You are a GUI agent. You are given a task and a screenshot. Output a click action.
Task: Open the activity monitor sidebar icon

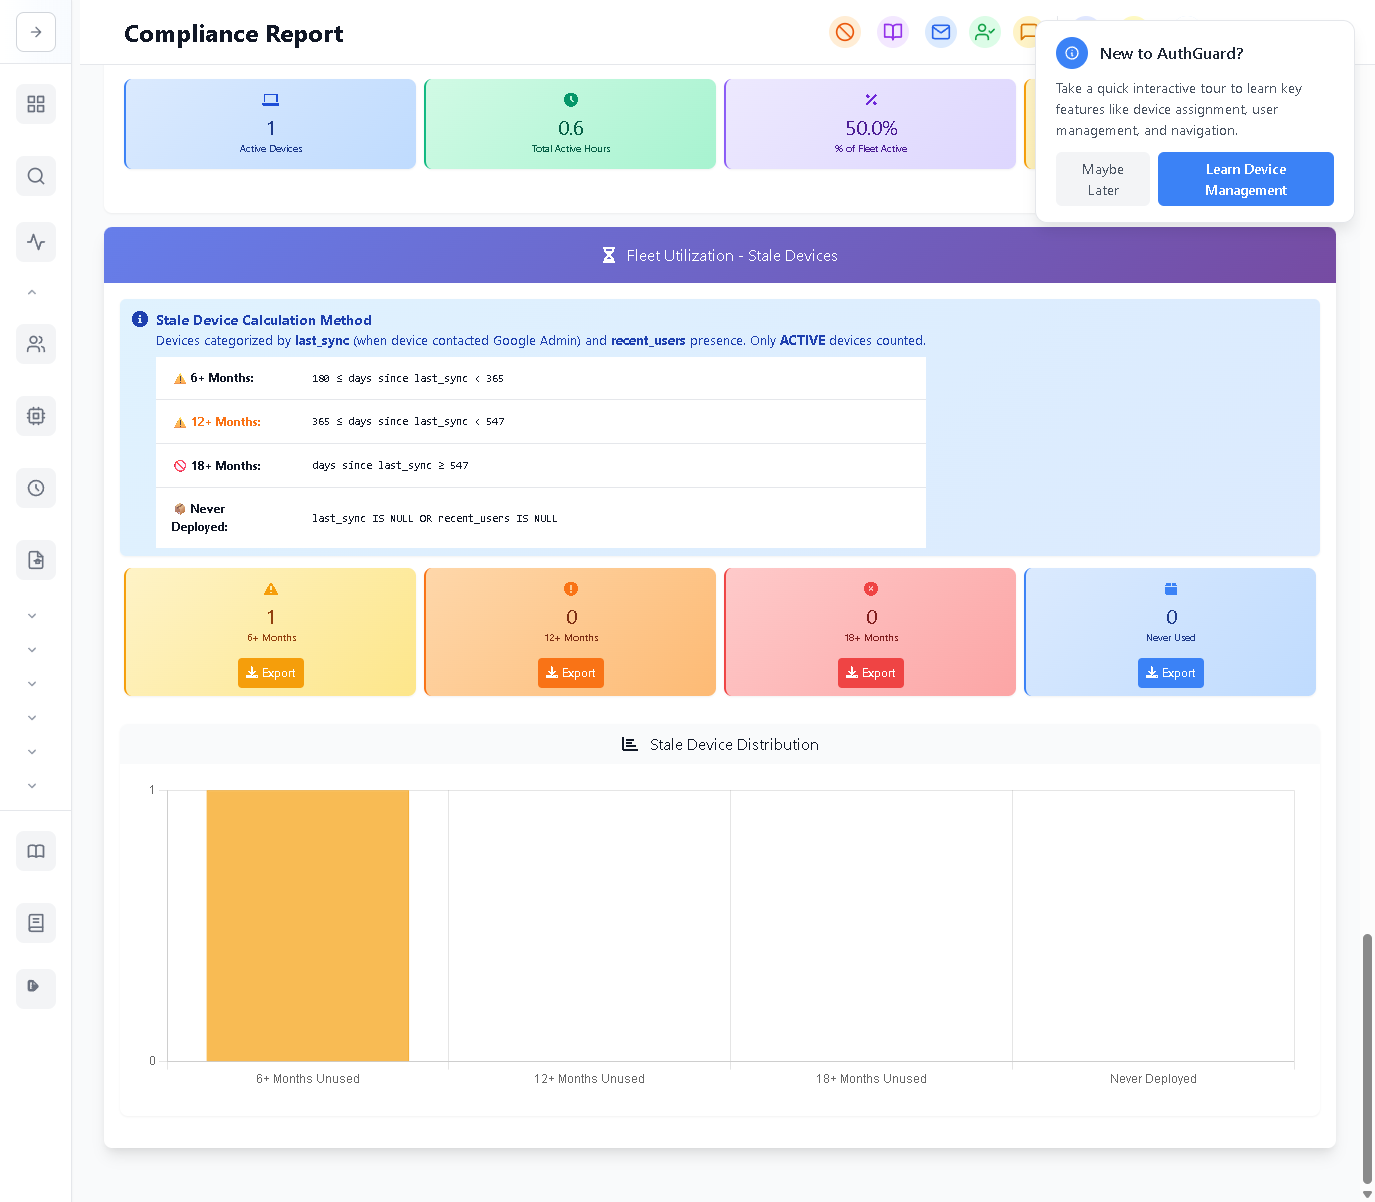(36, 241)
